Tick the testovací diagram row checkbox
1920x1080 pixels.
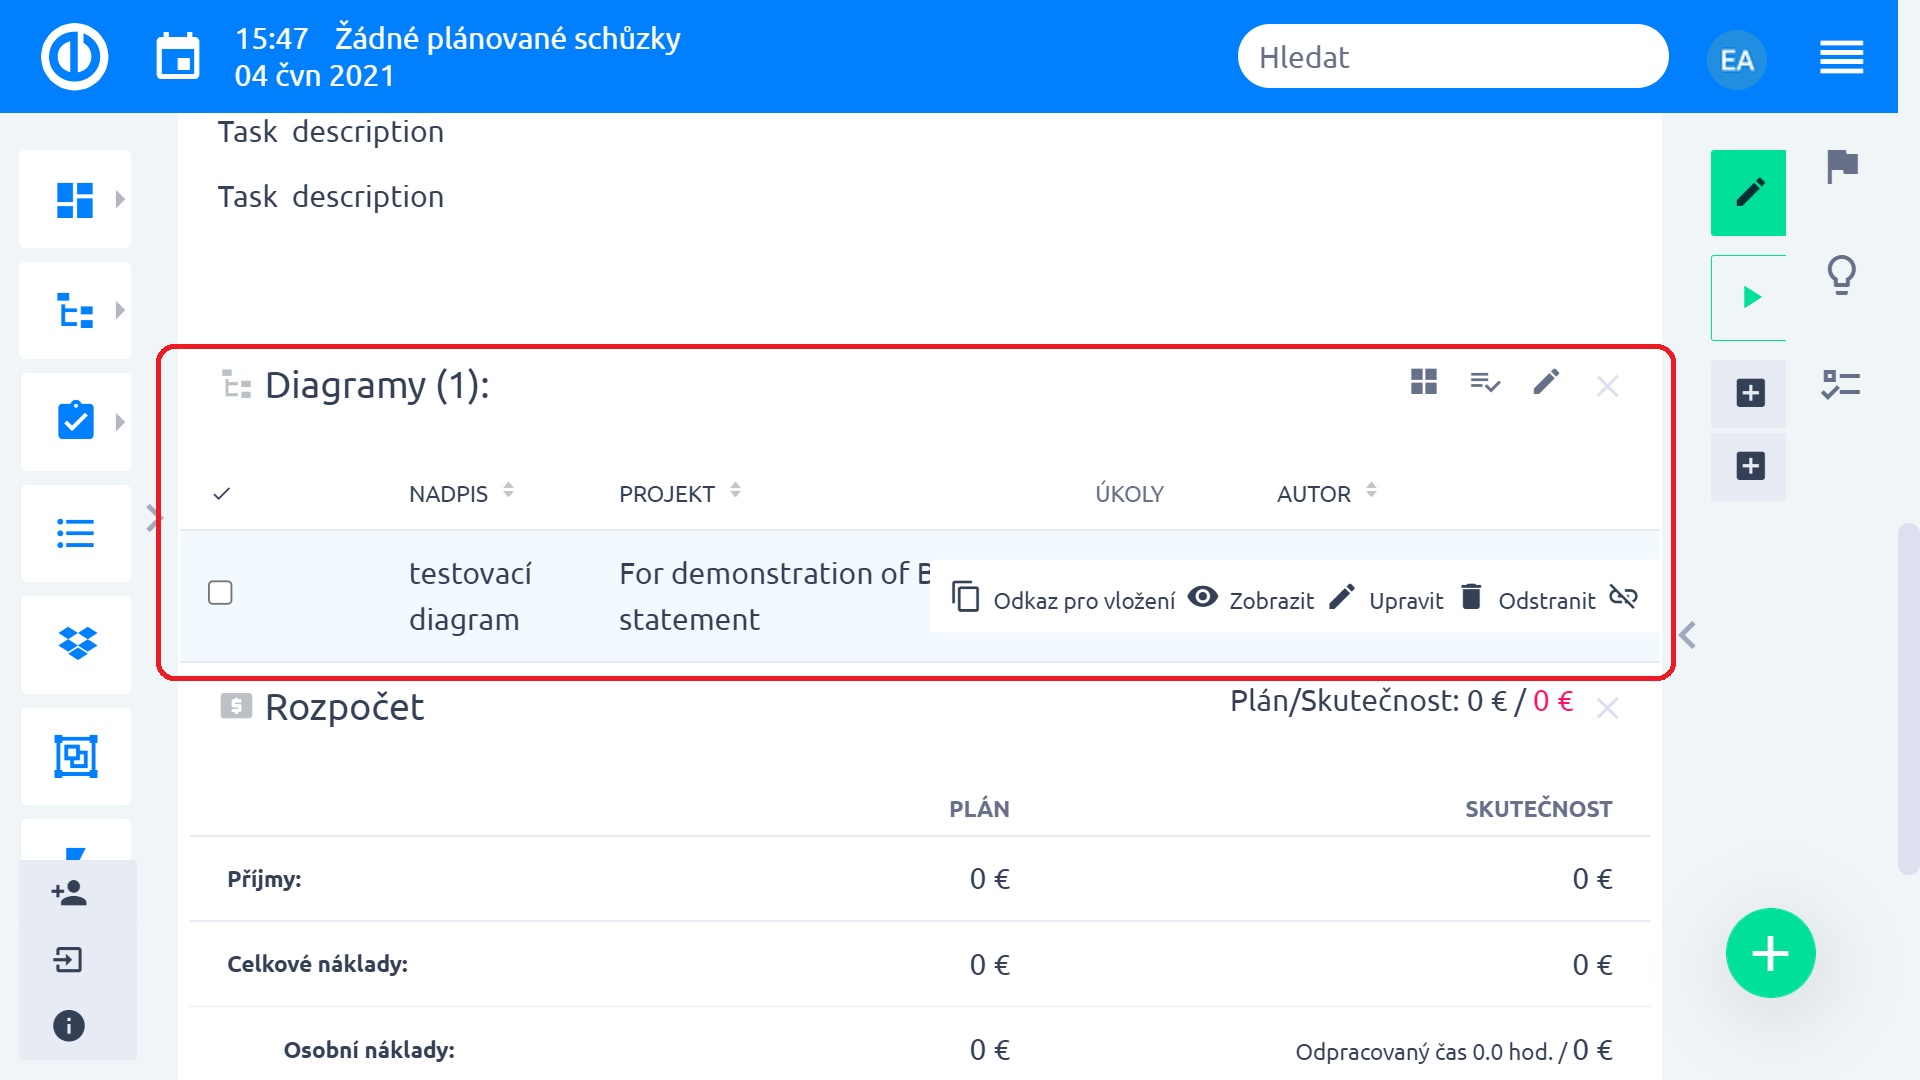220,593
